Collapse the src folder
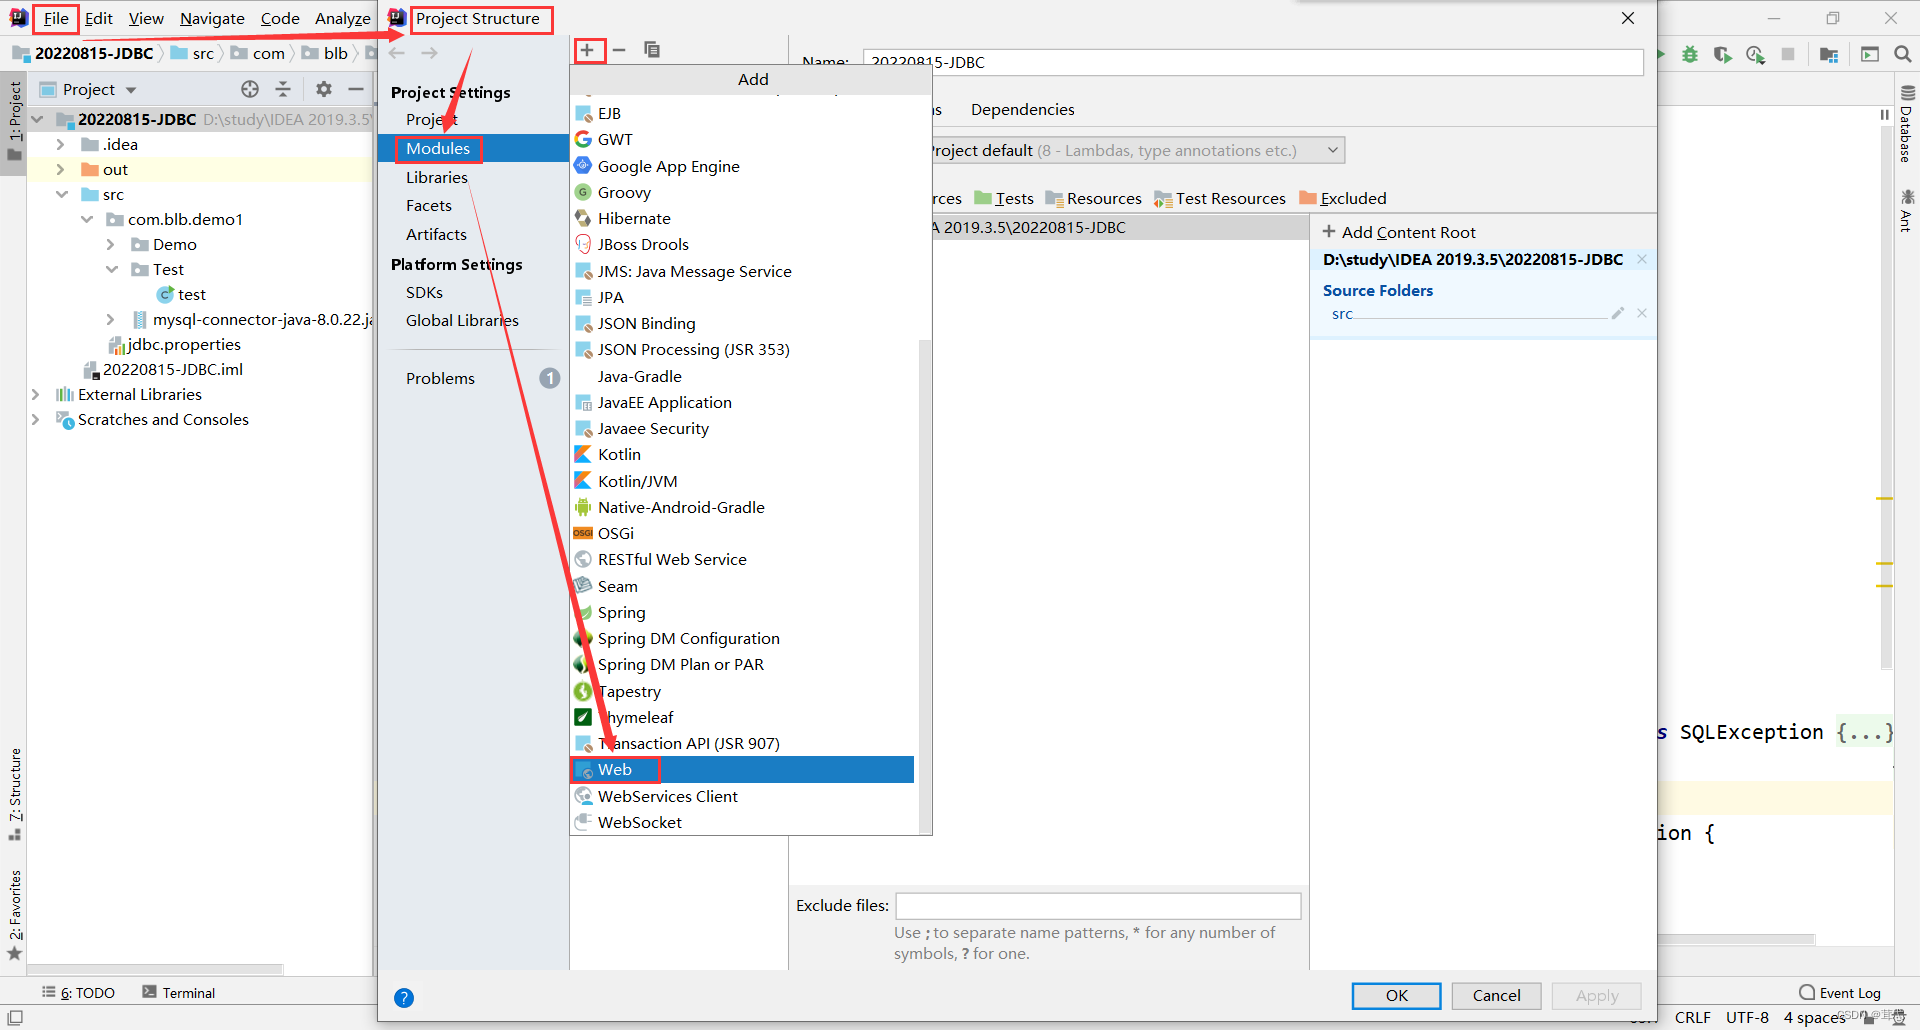Viewport: 1920px width, 1030px height. click(62, 194)
